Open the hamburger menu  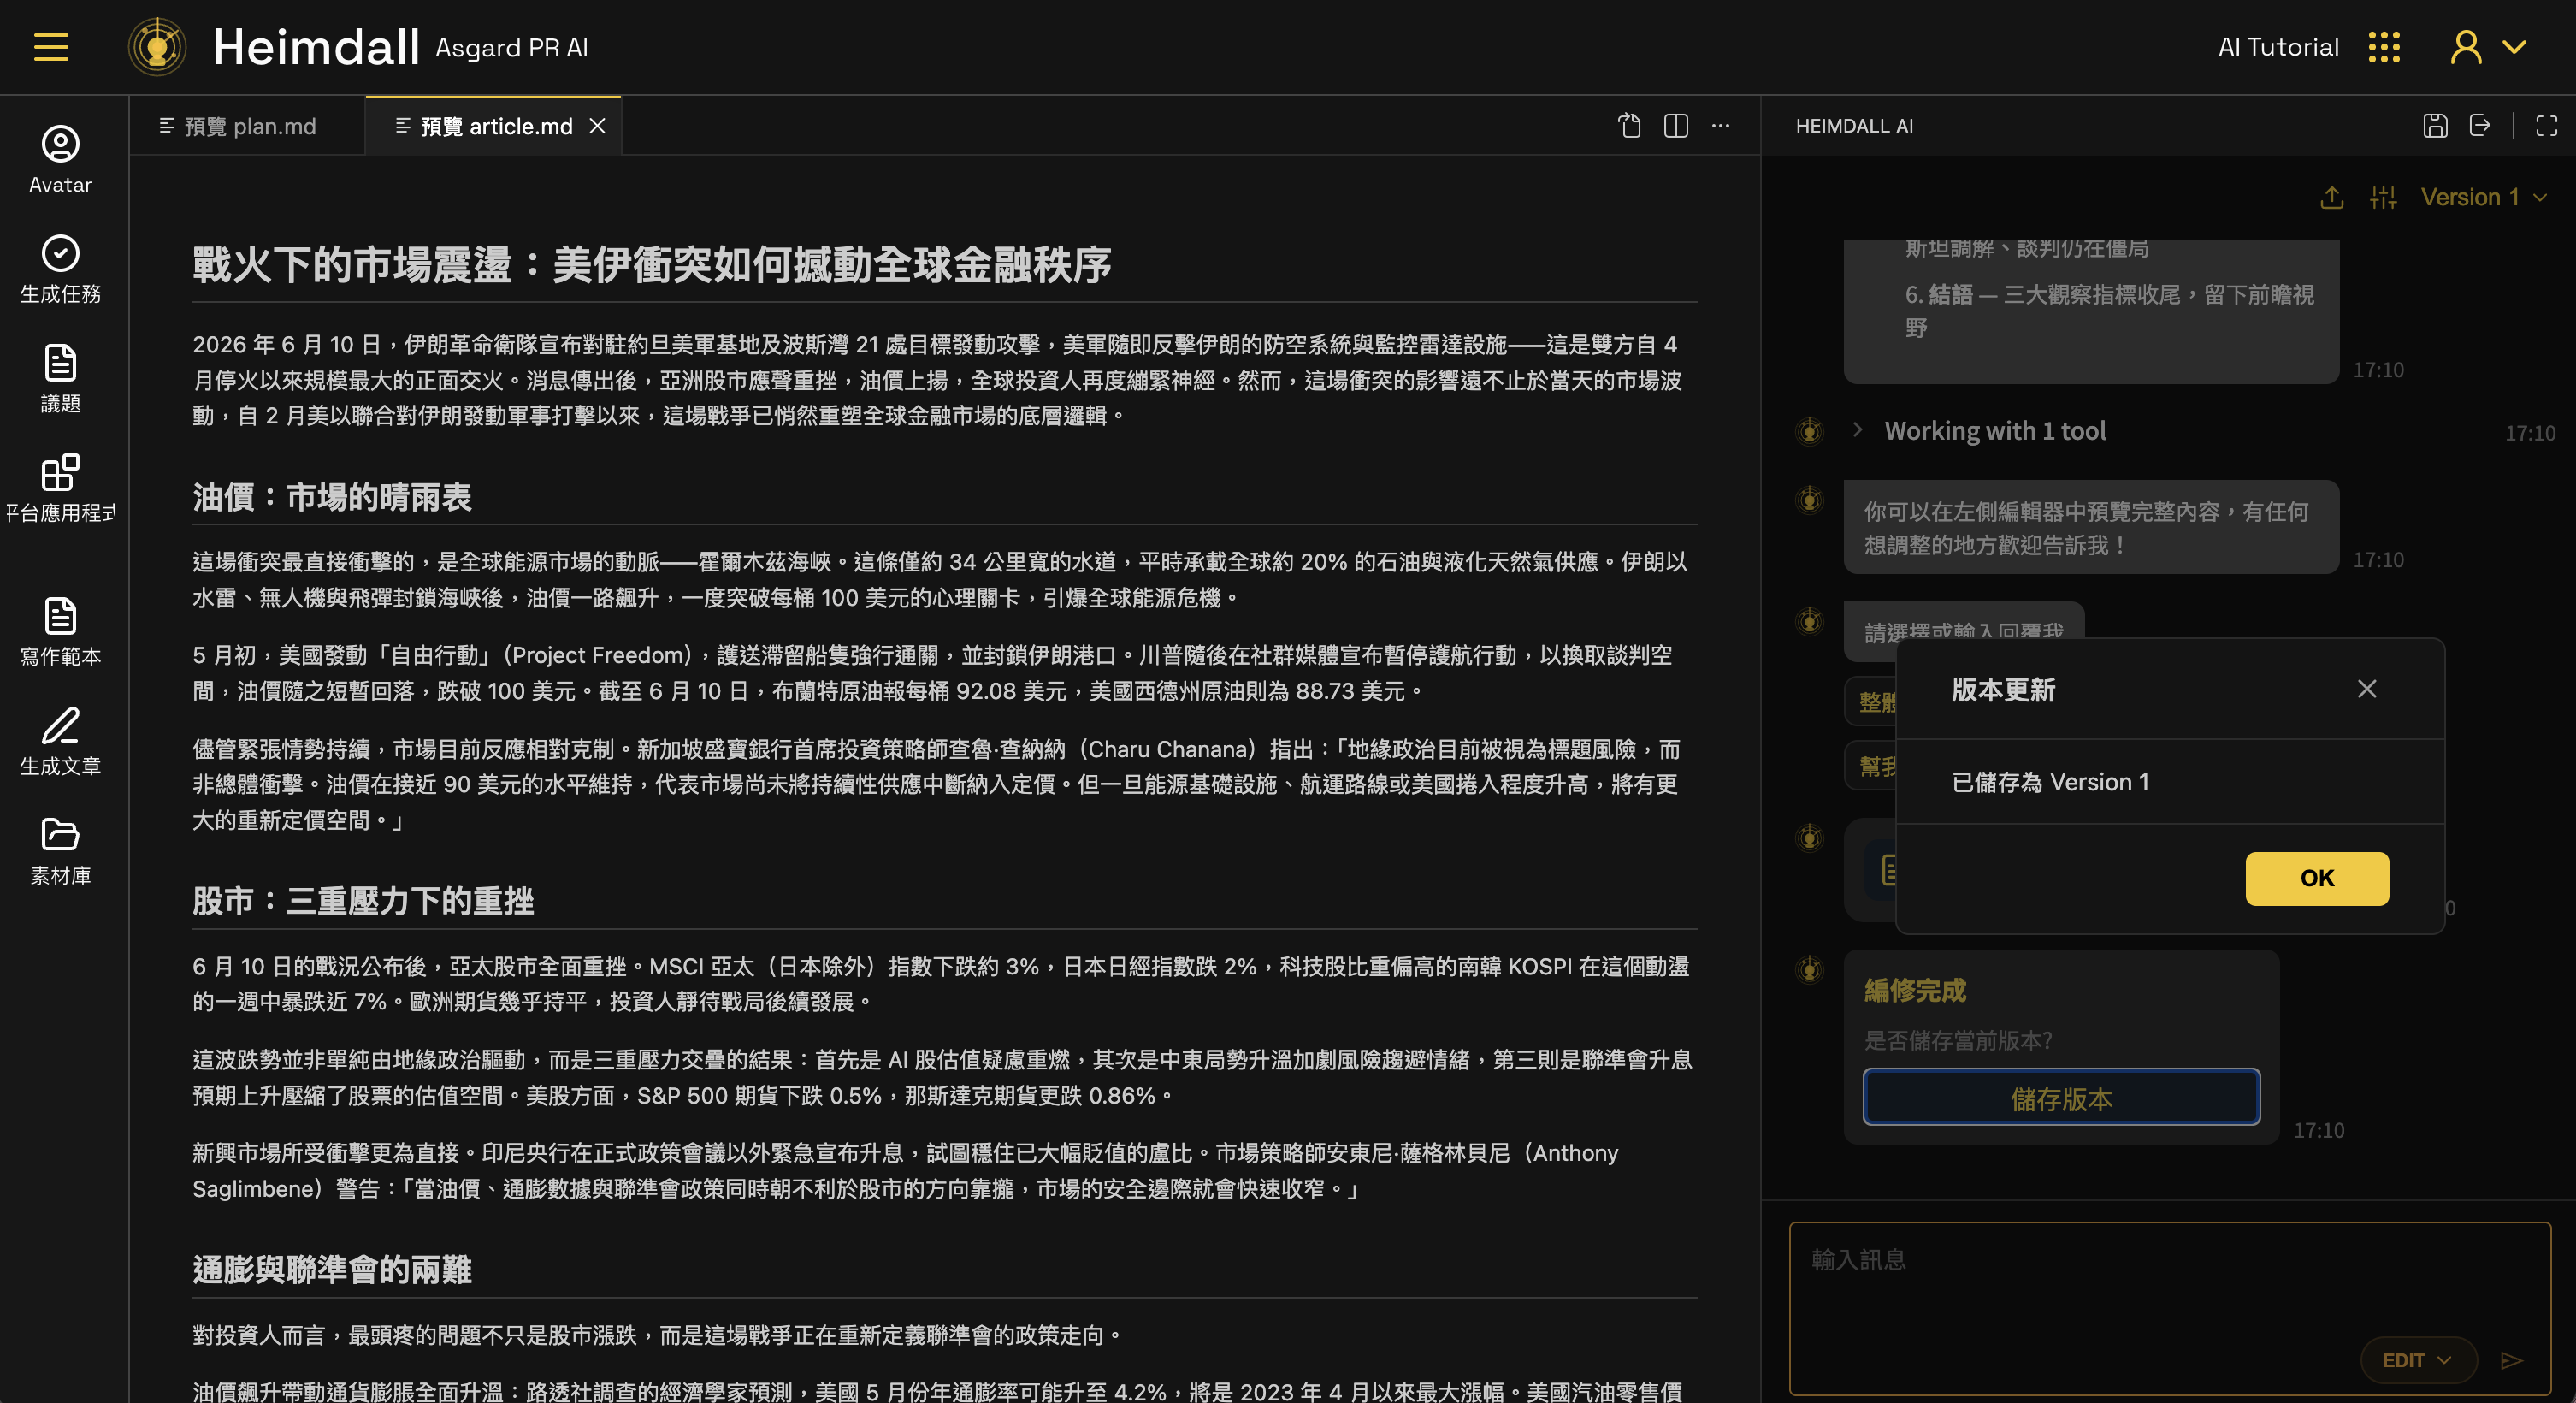click(x=51, y=47)
